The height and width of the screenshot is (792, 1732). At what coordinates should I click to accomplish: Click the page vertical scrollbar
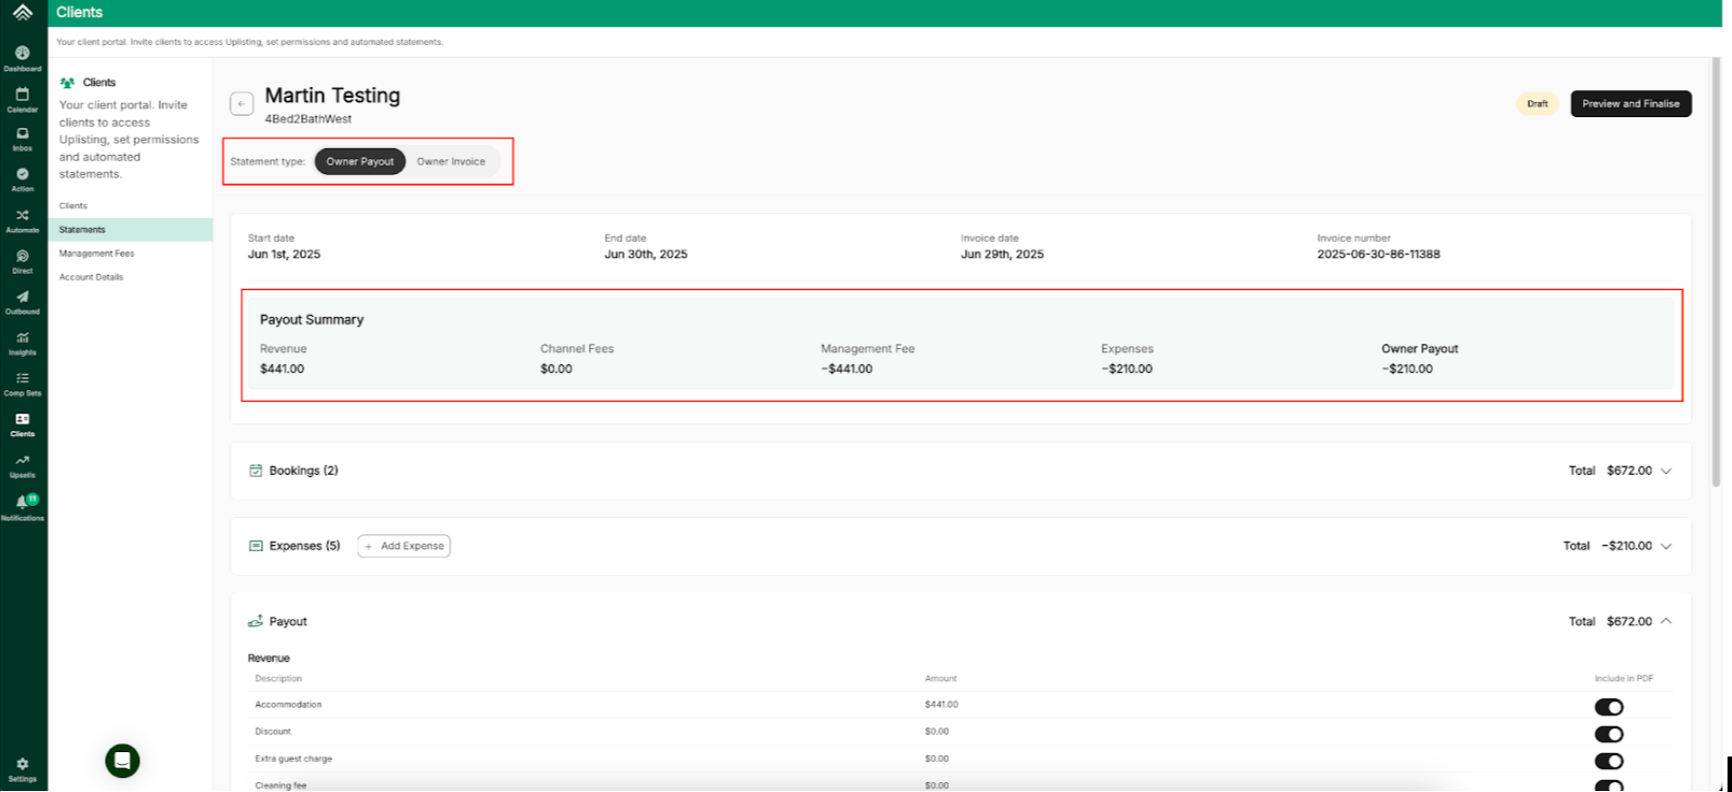point(1716,270)
